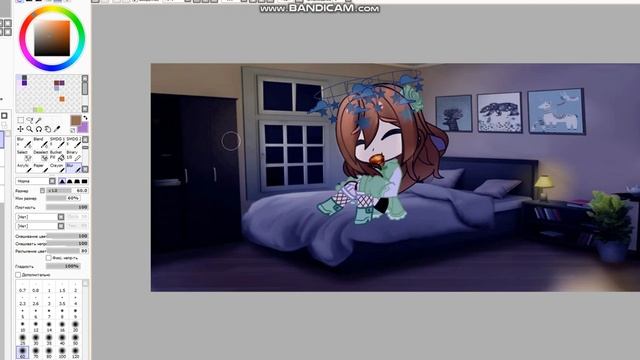Viewport: 640px width, 360px height.
Task: Select the magic wand tool
Action: [38, 120]
